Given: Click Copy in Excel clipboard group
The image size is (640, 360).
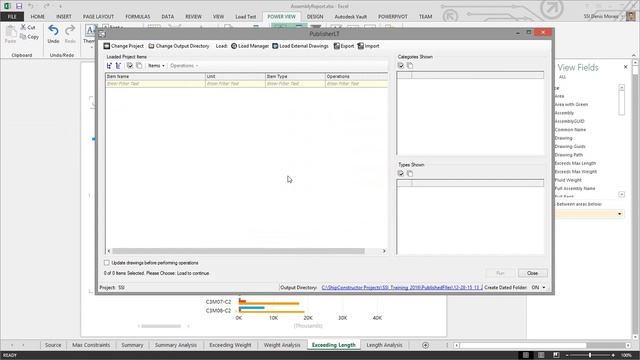Looking at the screenshot, I should pyautogui.click(x=29, y=37).
